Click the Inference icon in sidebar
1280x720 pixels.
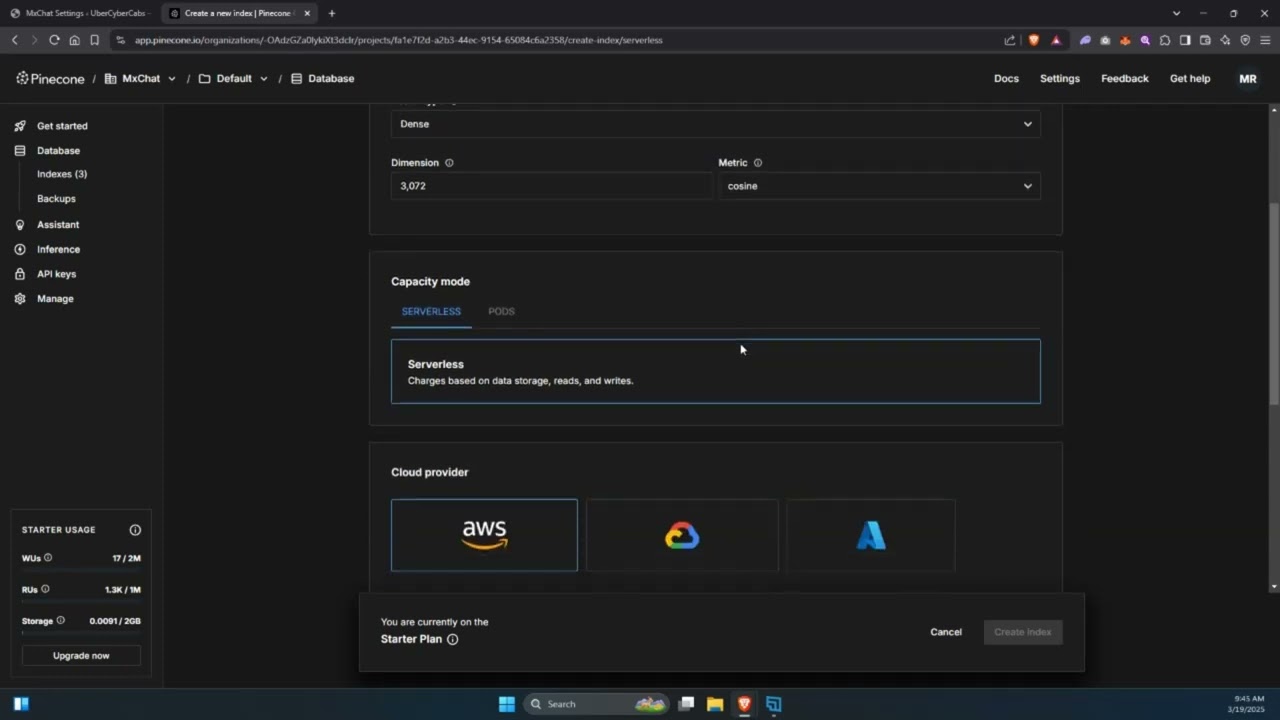(x=20, y=249)
